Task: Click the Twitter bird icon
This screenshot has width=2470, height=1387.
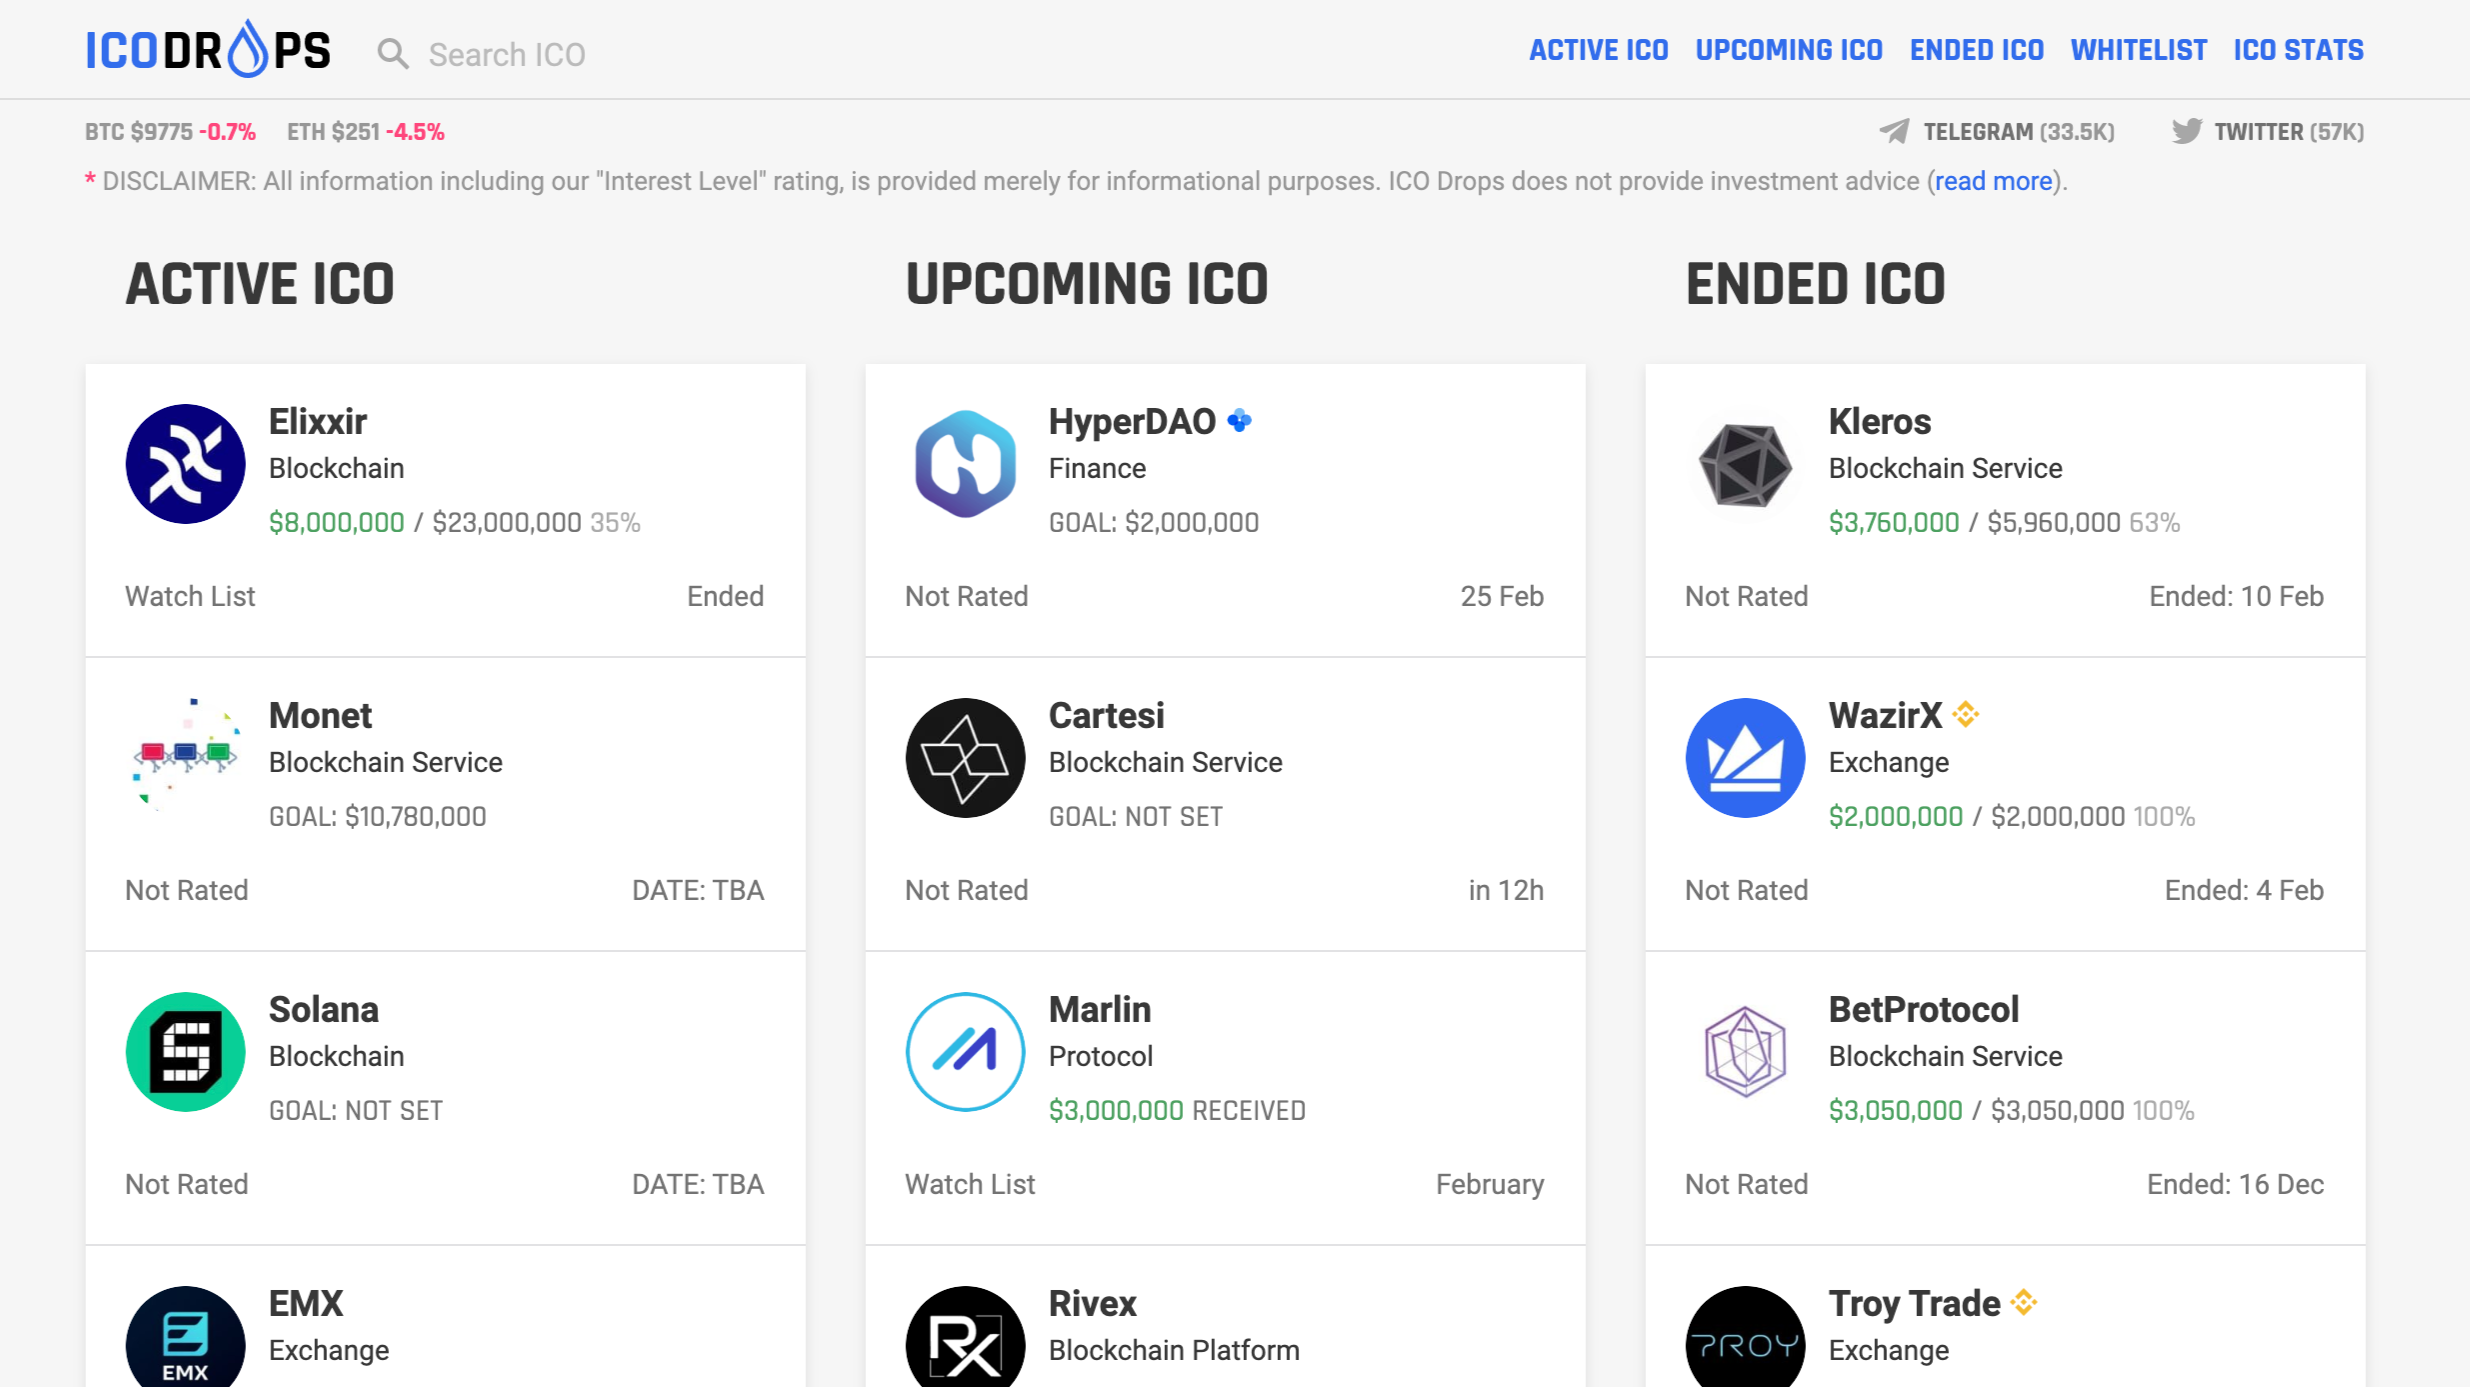Action: 2187,131
